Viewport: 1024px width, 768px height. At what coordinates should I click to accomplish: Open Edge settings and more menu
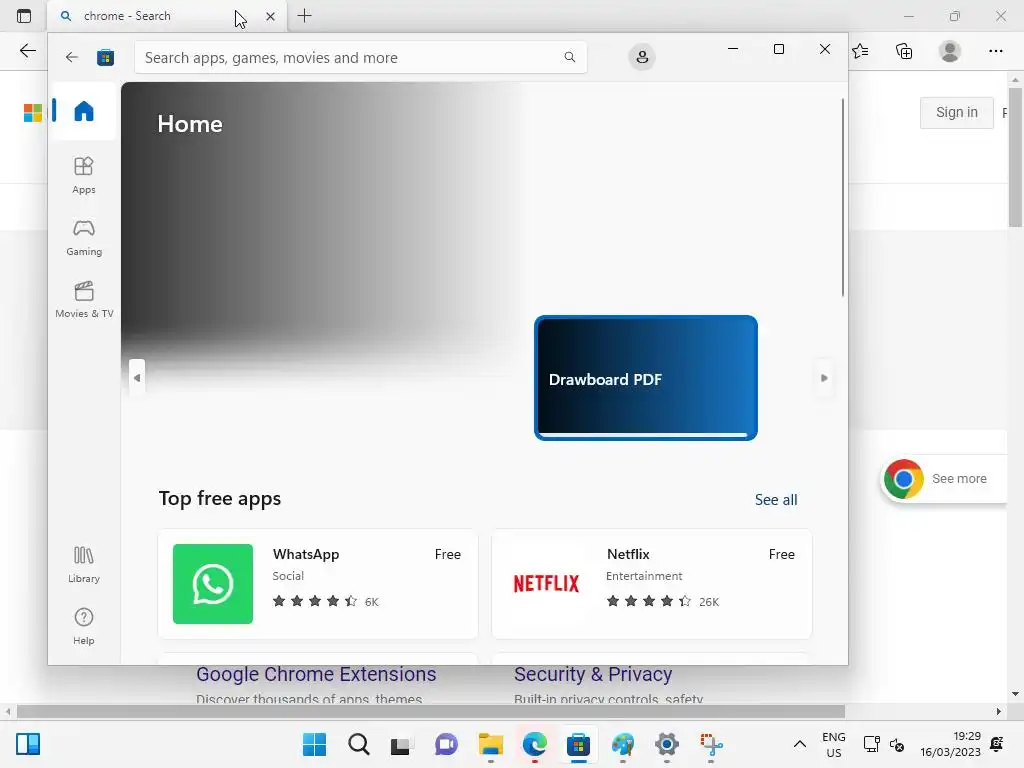[x=995, y=51]
